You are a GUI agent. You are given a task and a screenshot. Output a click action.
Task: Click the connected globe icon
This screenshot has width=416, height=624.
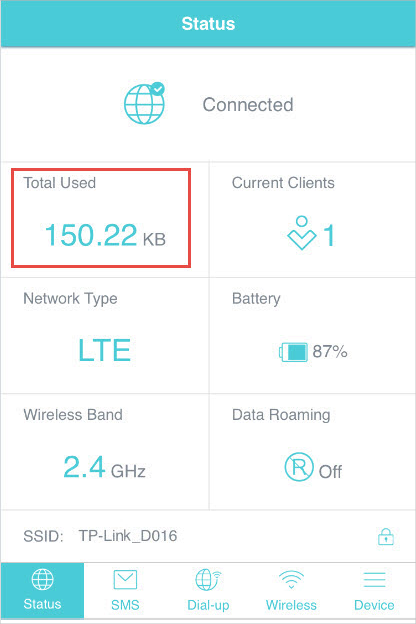click(x=144, y=103)
